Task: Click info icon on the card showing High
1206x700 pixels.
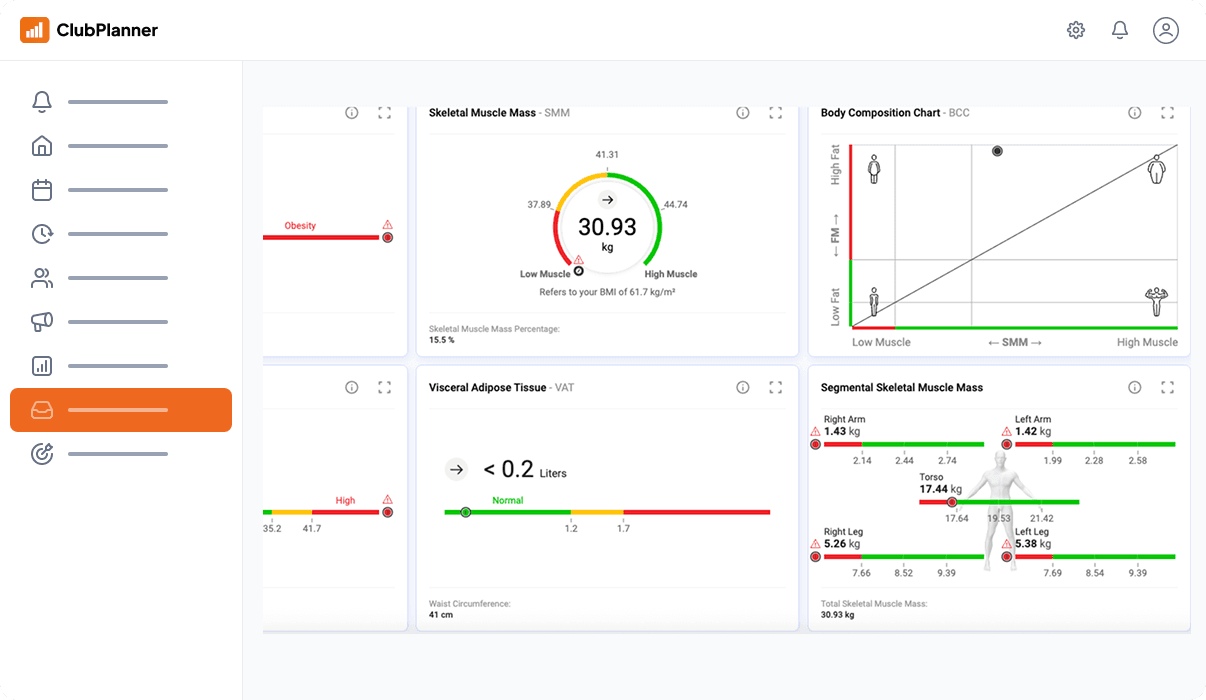Action: [352, 387]
